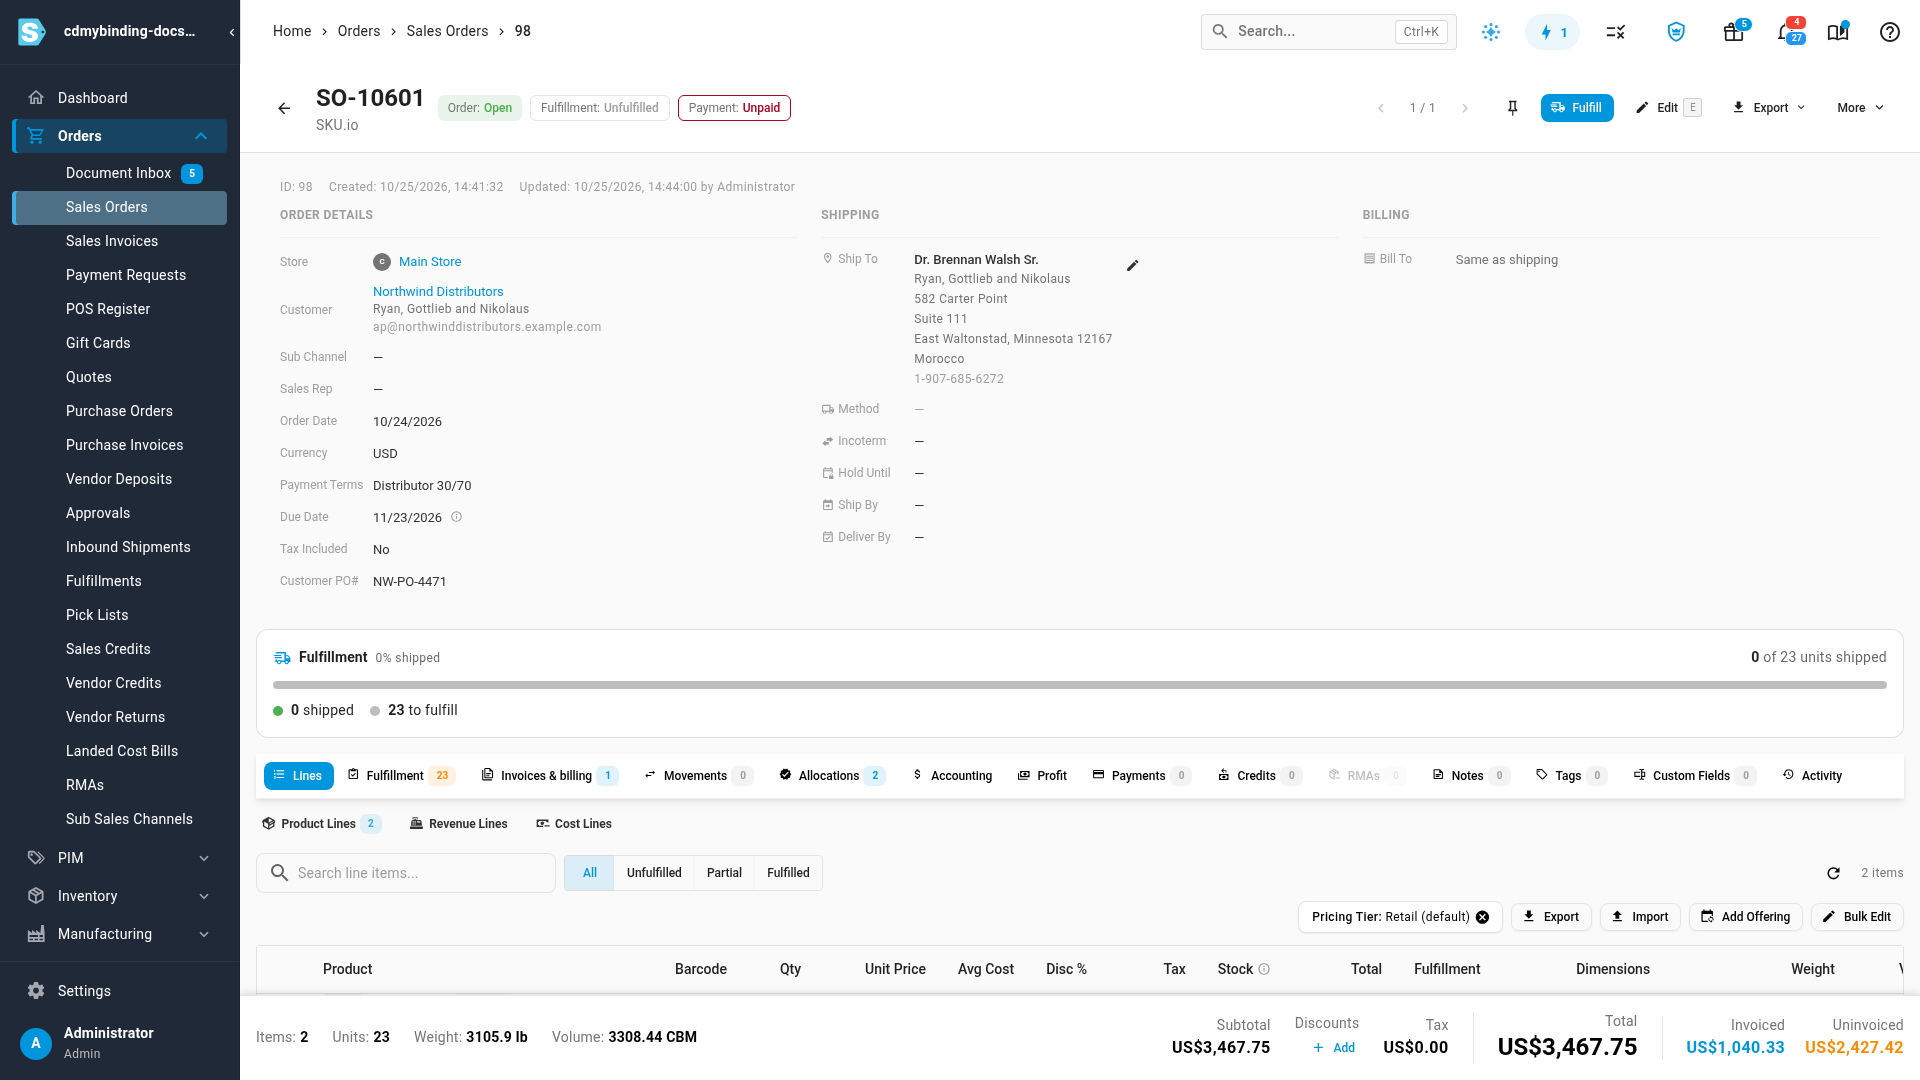Open the shield security icon
This screenshot has height=1080, width=1920.
[1676, 32]
